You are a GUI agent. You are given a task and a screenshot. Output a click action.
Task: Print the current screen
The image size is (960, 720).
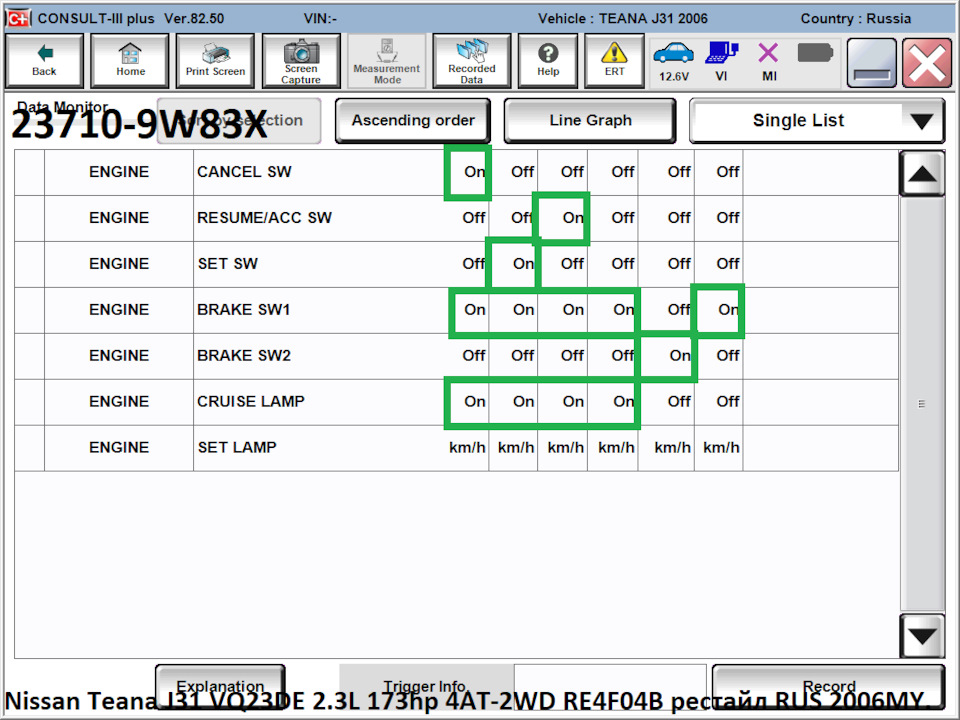216,61
